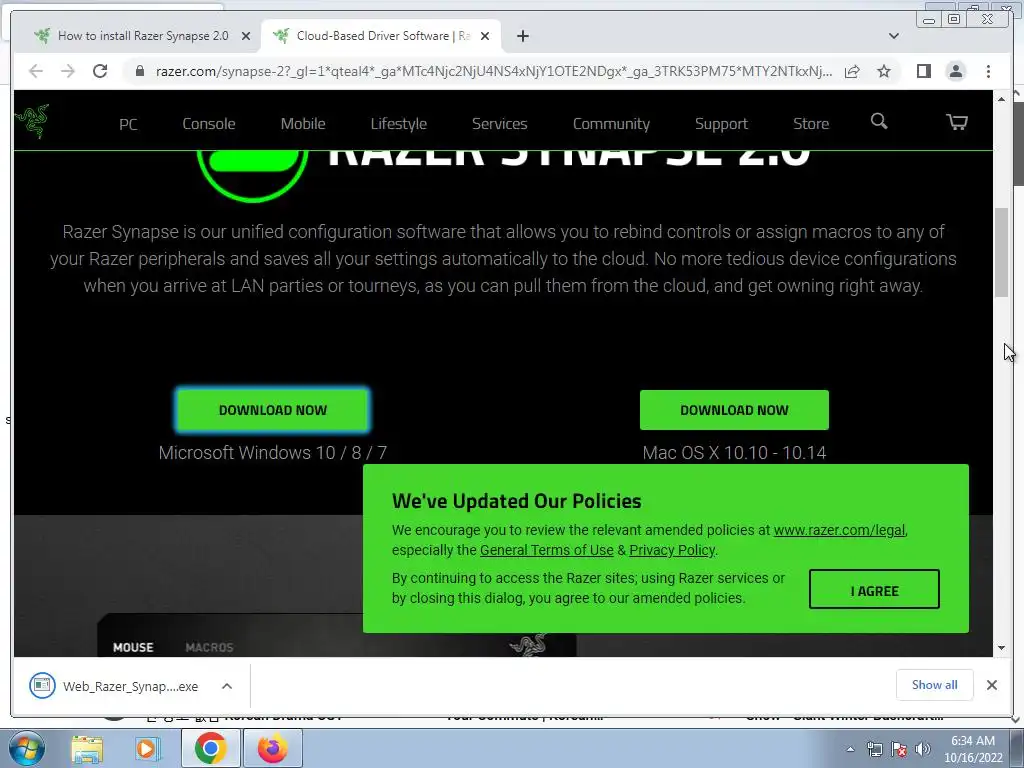
Task: Click 'We've Updated Our Policies' heading
Action: pyautogui.click(x=516, y=501)
